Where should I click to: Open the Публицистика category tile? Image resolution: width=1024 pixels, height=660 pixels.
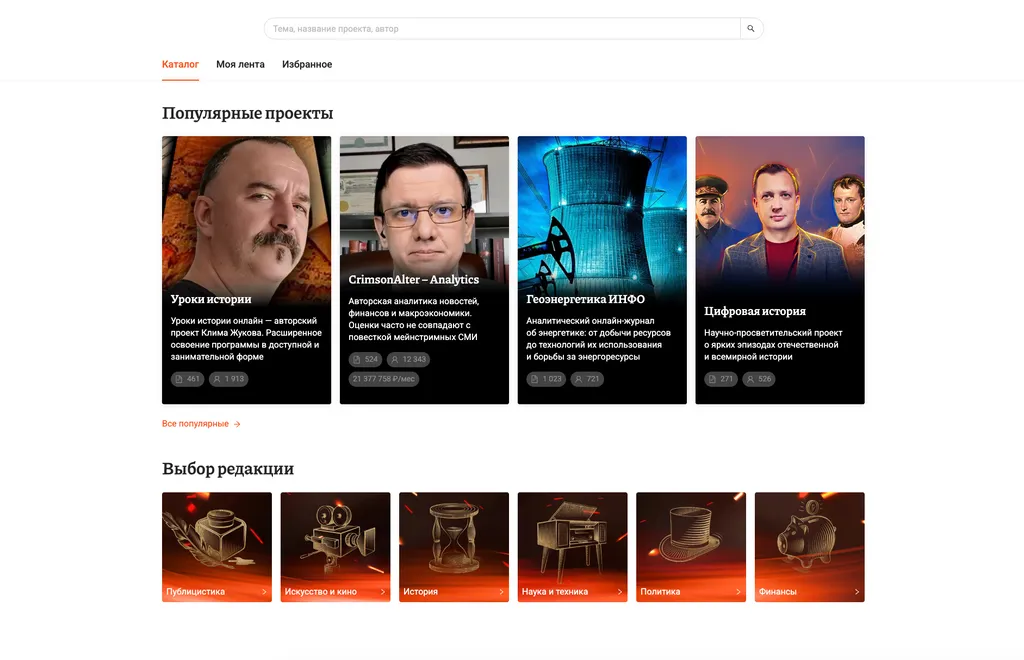click(x=217, y=547)
